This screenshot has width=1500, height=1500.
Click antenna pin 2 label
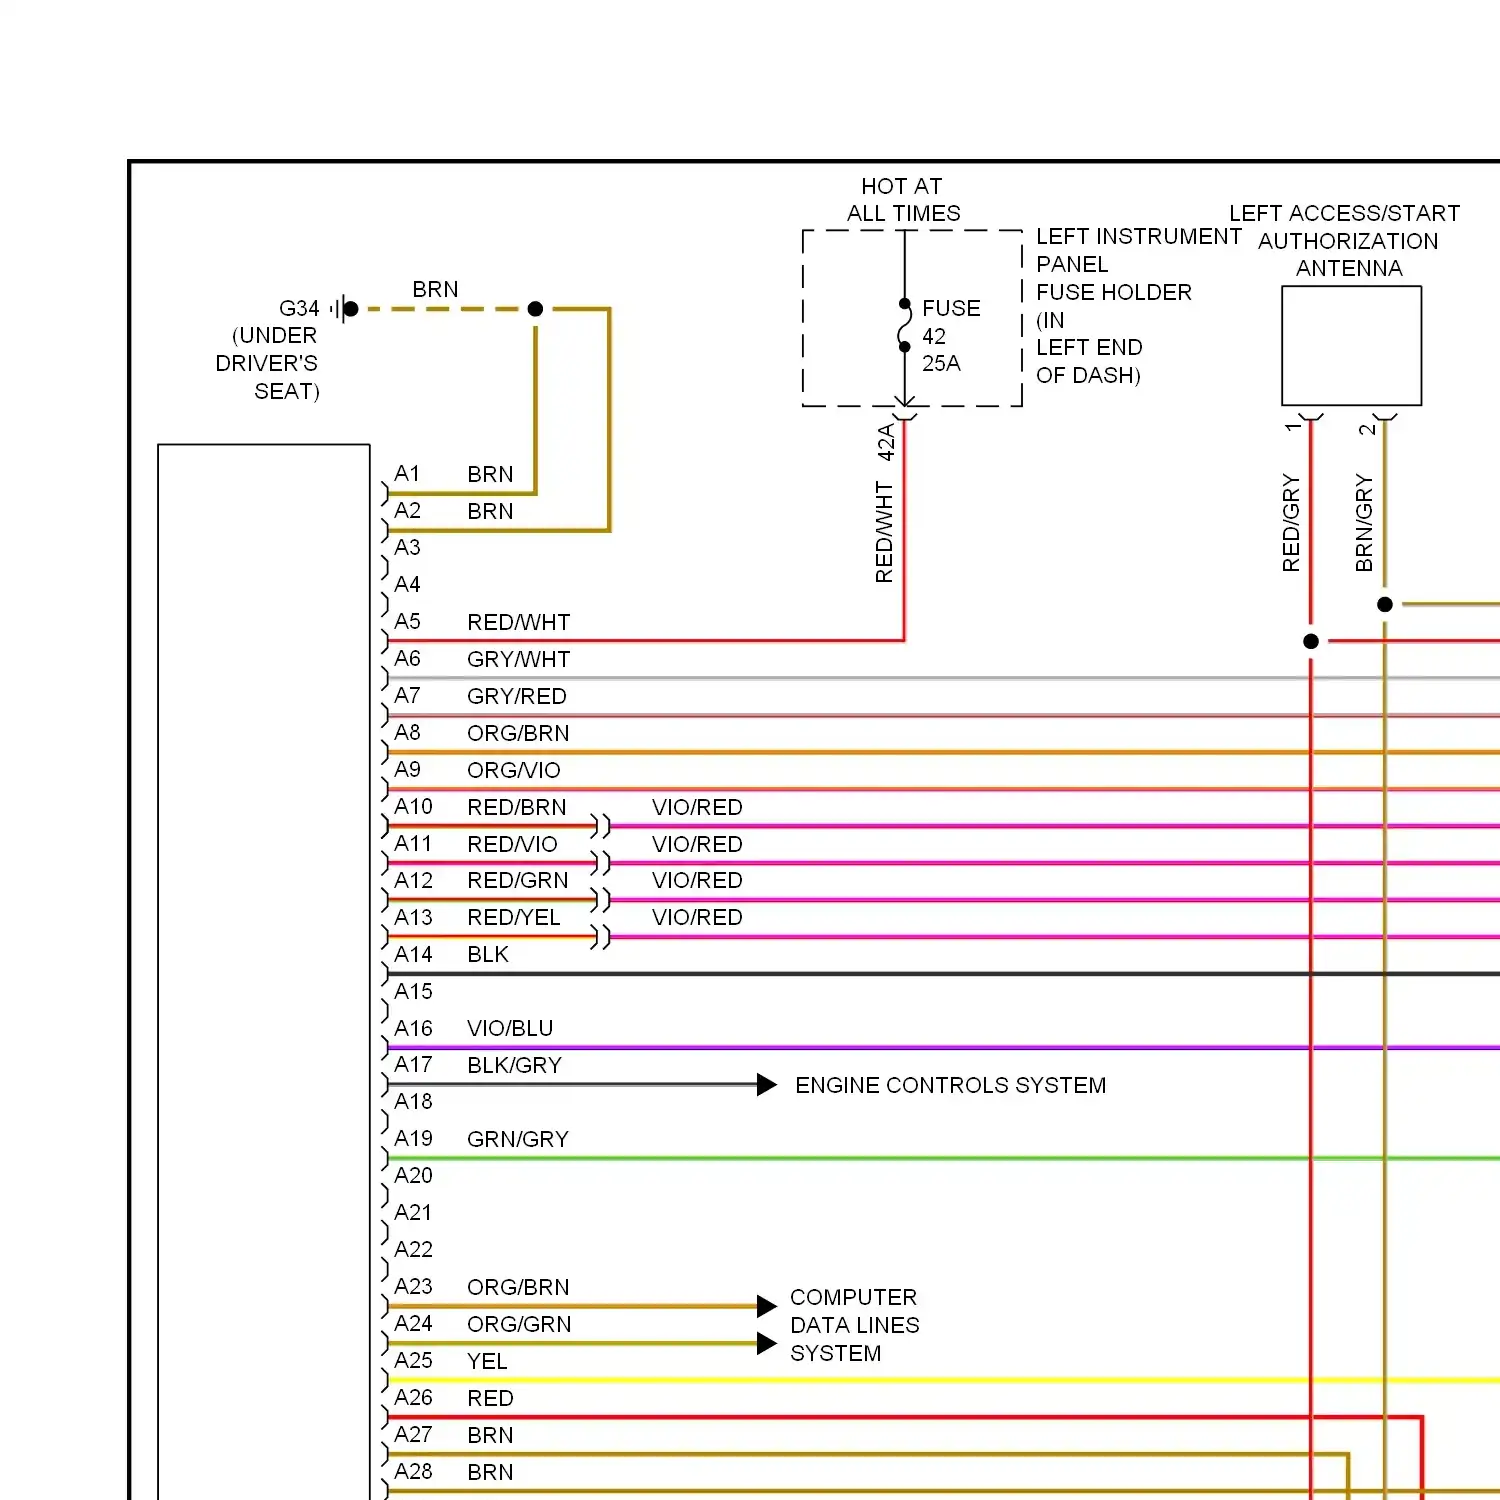coord(1367,429)
